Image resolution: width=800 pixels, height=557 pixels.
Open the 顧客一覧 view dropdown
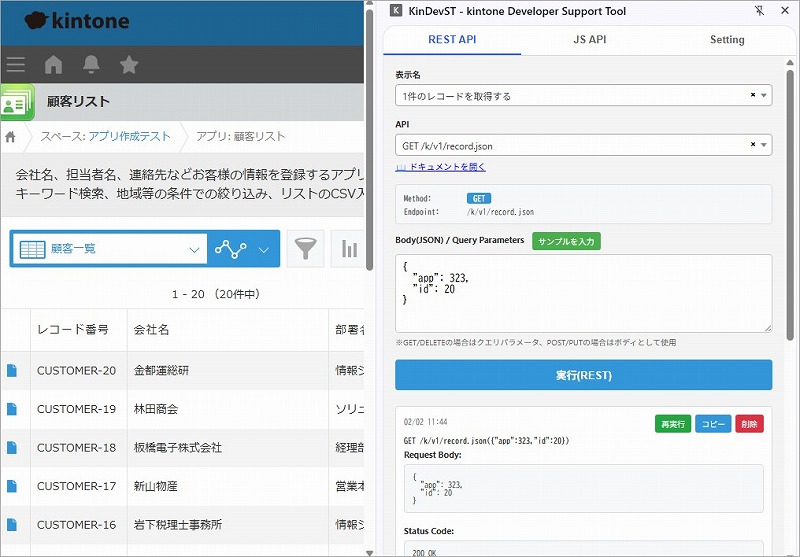click(109, 249)
